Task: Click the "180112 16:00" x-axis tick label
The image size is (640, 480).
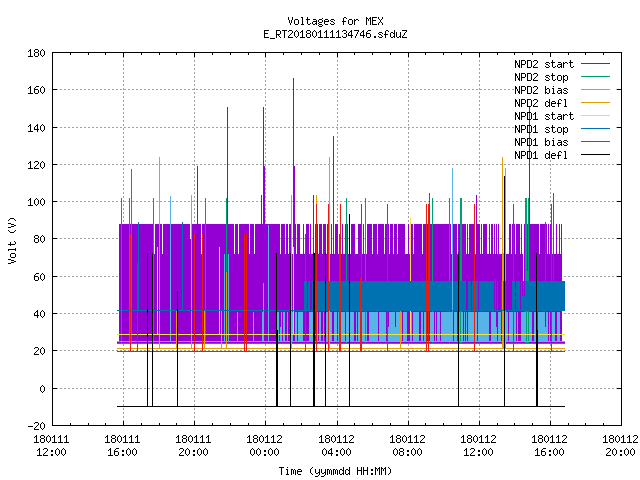Action: pyautogui.click(x=549, y=446)
